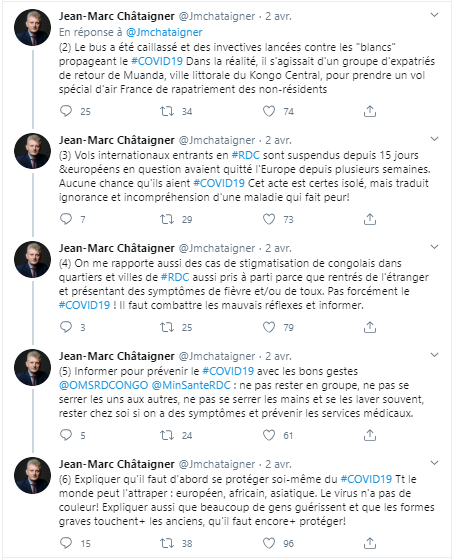Retweet tweet (5) showing 24 retweets
The image size is (454, 560).
(167, 435)
